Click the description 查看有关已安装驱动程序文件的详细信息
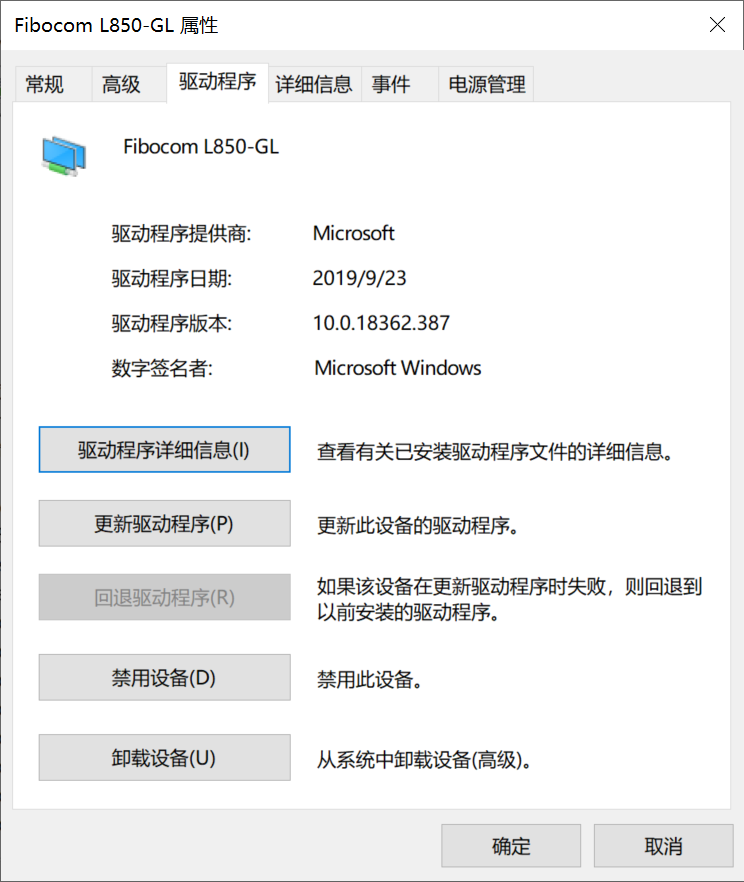 [x=495, y=452]
